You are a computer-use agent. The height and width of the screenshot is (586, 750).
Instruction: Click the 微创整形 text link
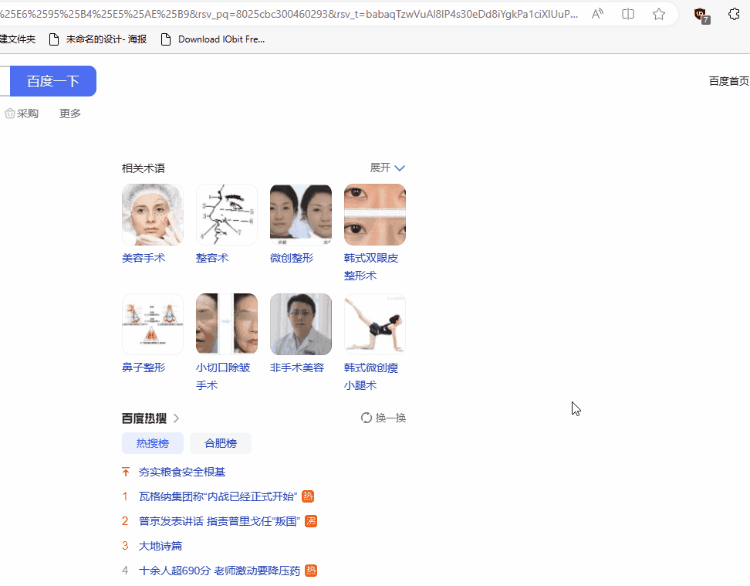[292, 258]
